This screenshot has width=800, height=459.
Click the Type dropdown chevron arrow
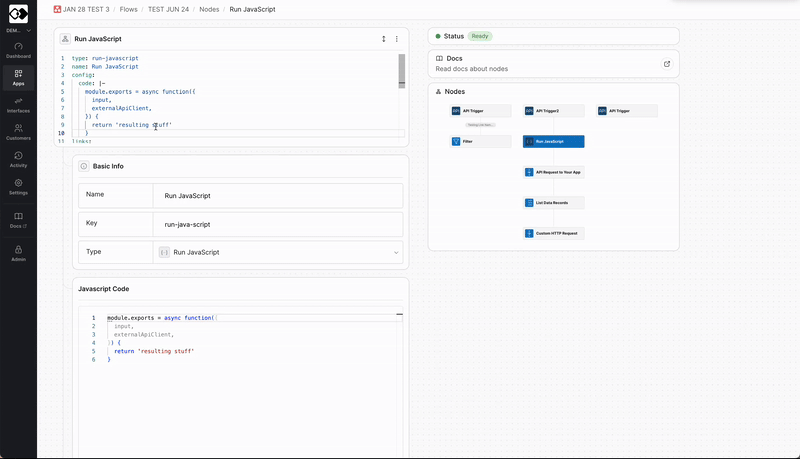(x=396, y=252)
